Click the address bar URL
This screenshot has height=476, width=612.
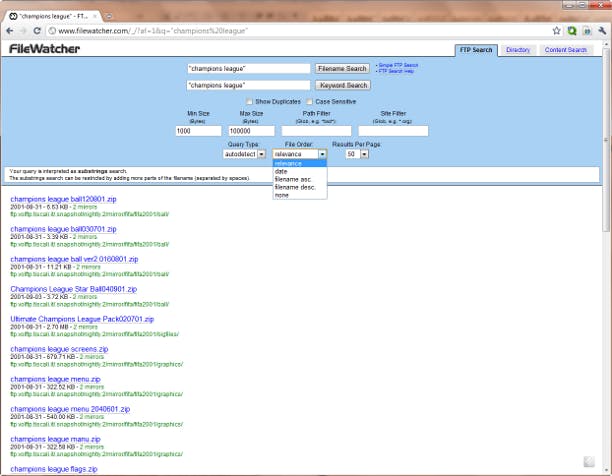[152, 31]
